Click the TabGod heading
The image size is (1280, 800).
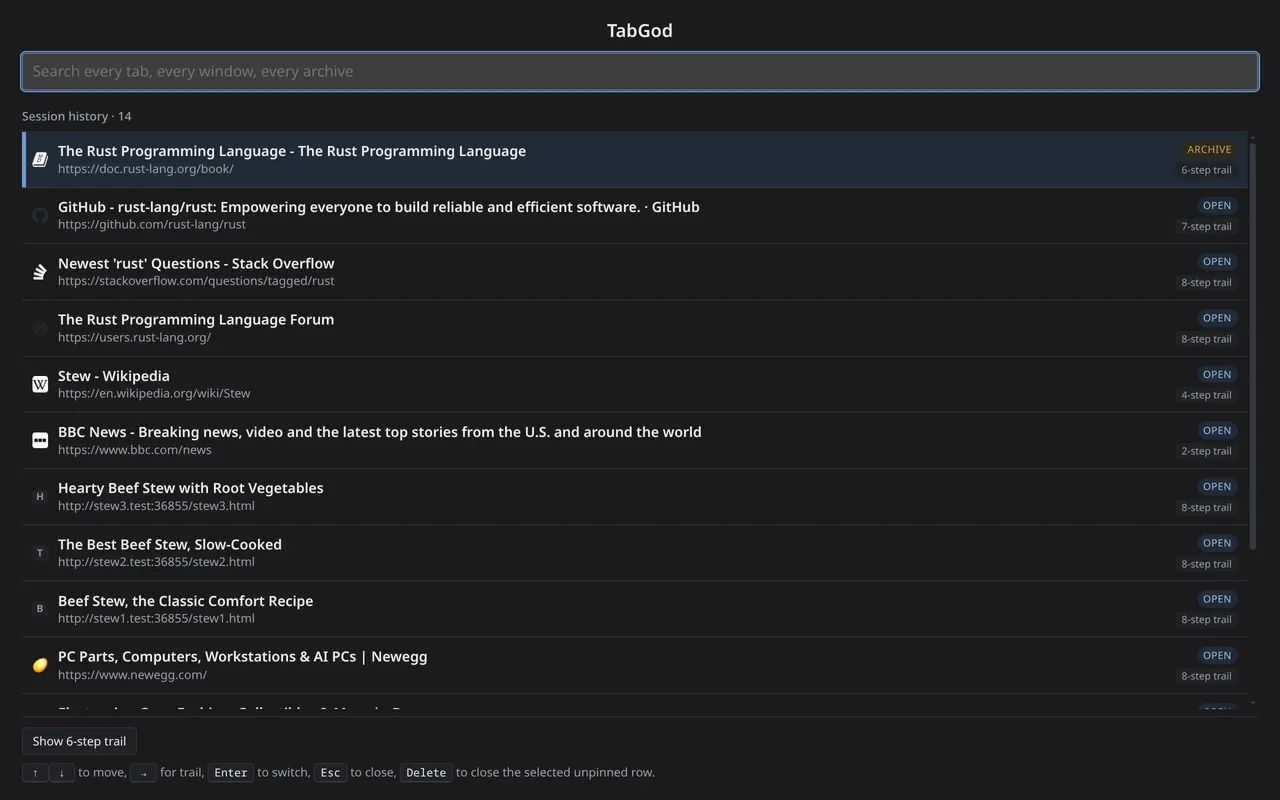[640, 31]
